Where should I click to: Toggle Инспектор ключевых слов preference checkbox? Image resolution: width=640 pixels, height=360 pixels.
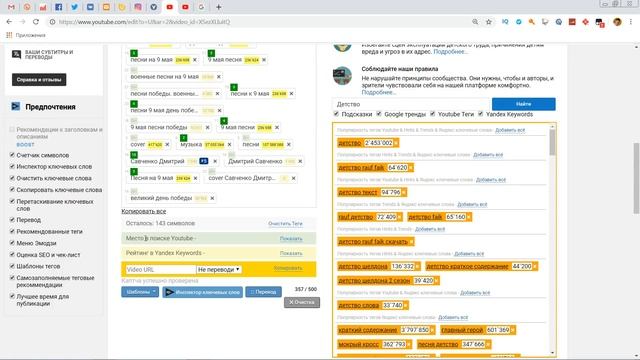12,167
